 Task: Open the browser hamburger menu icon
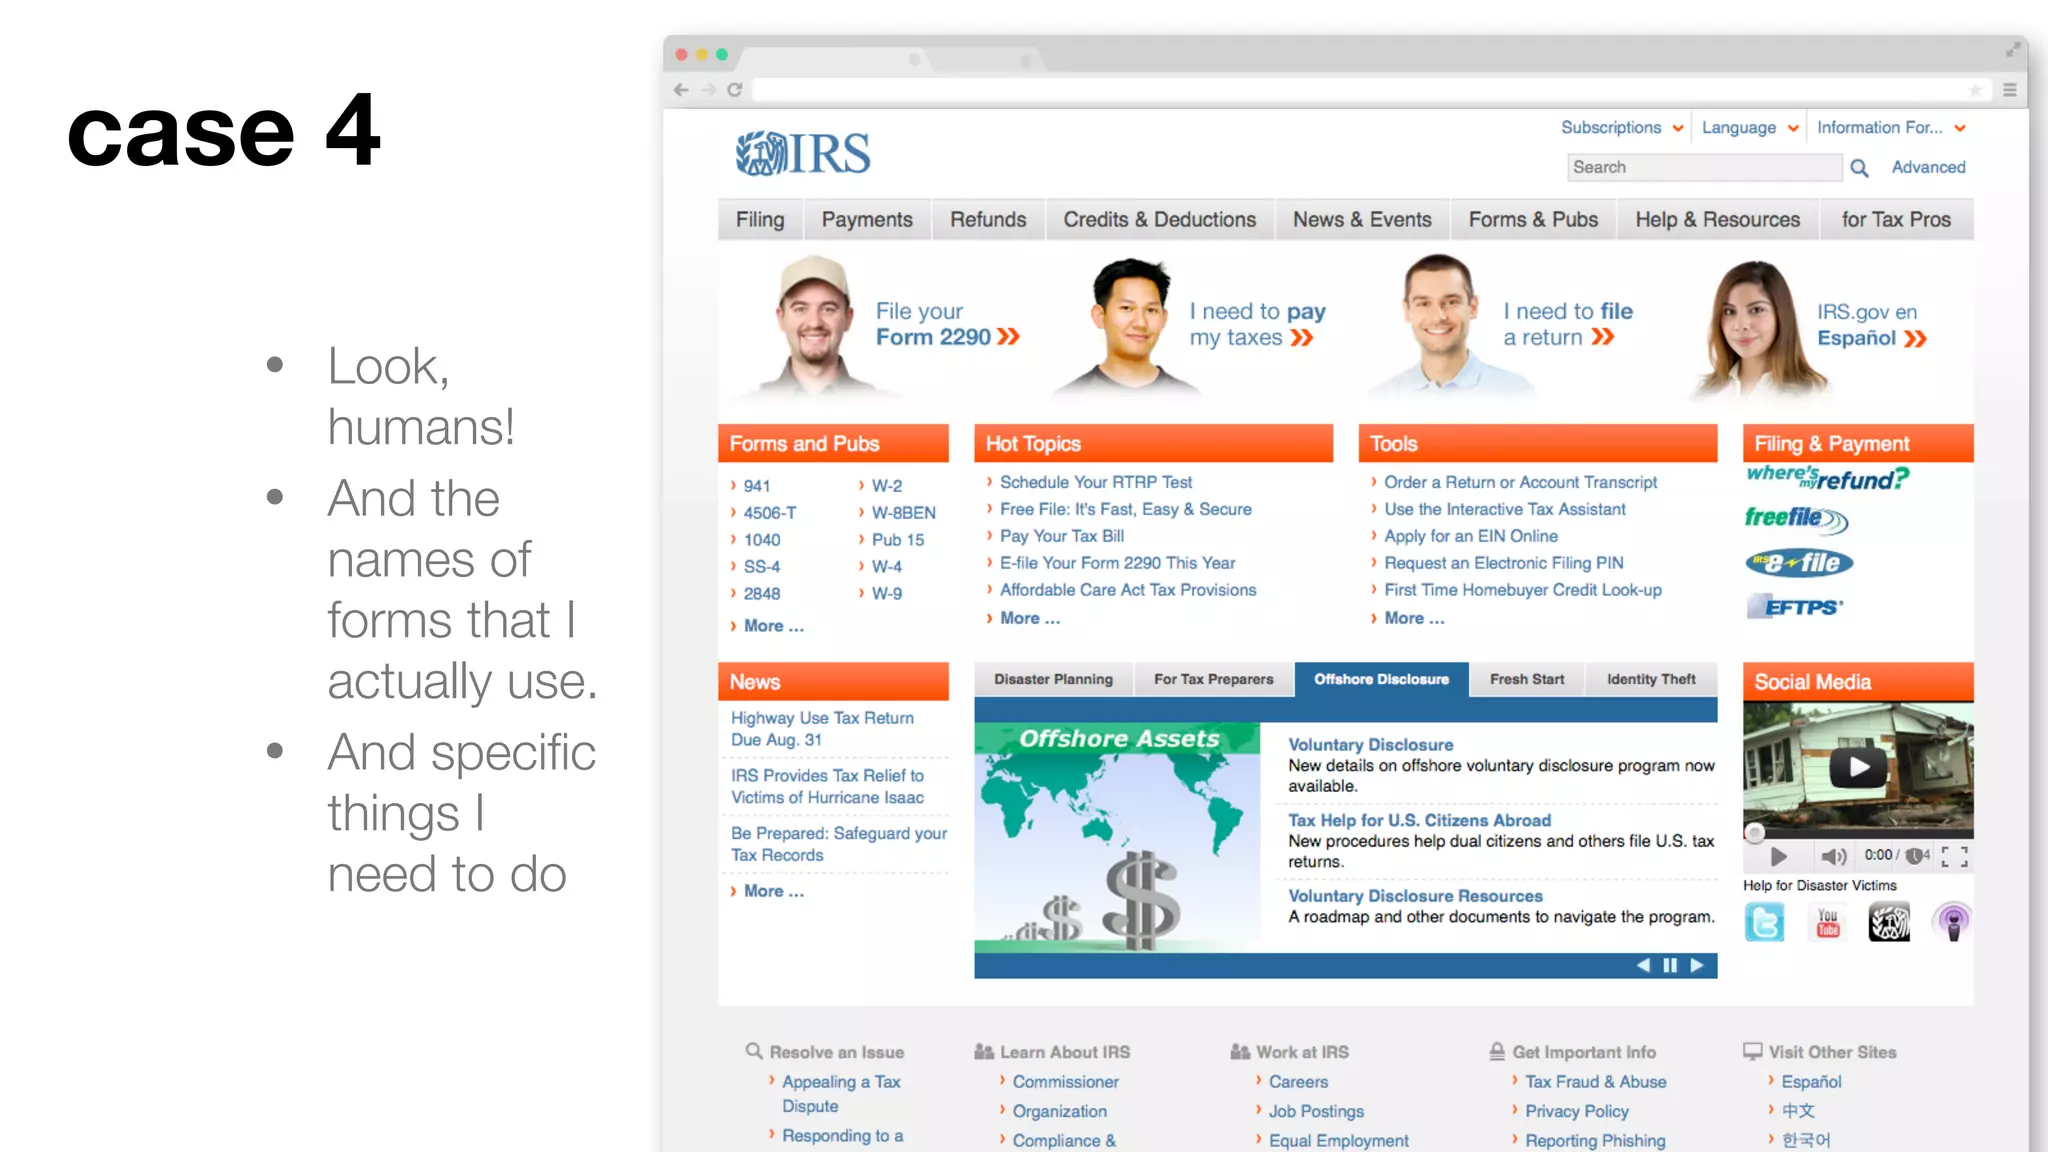[x=2010, y=90]
